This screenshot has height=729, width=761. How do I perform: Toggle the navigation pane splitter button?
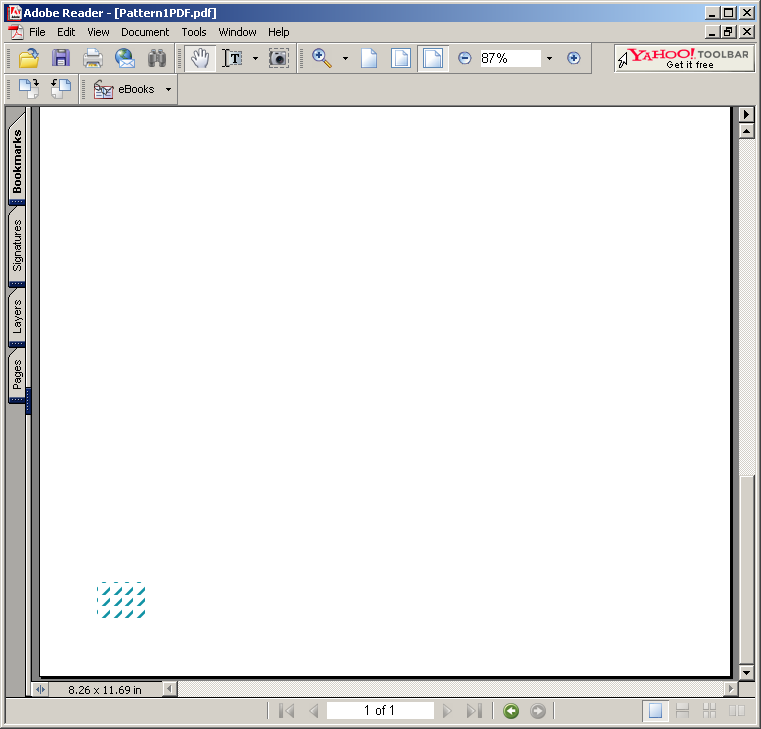(40, 690)
